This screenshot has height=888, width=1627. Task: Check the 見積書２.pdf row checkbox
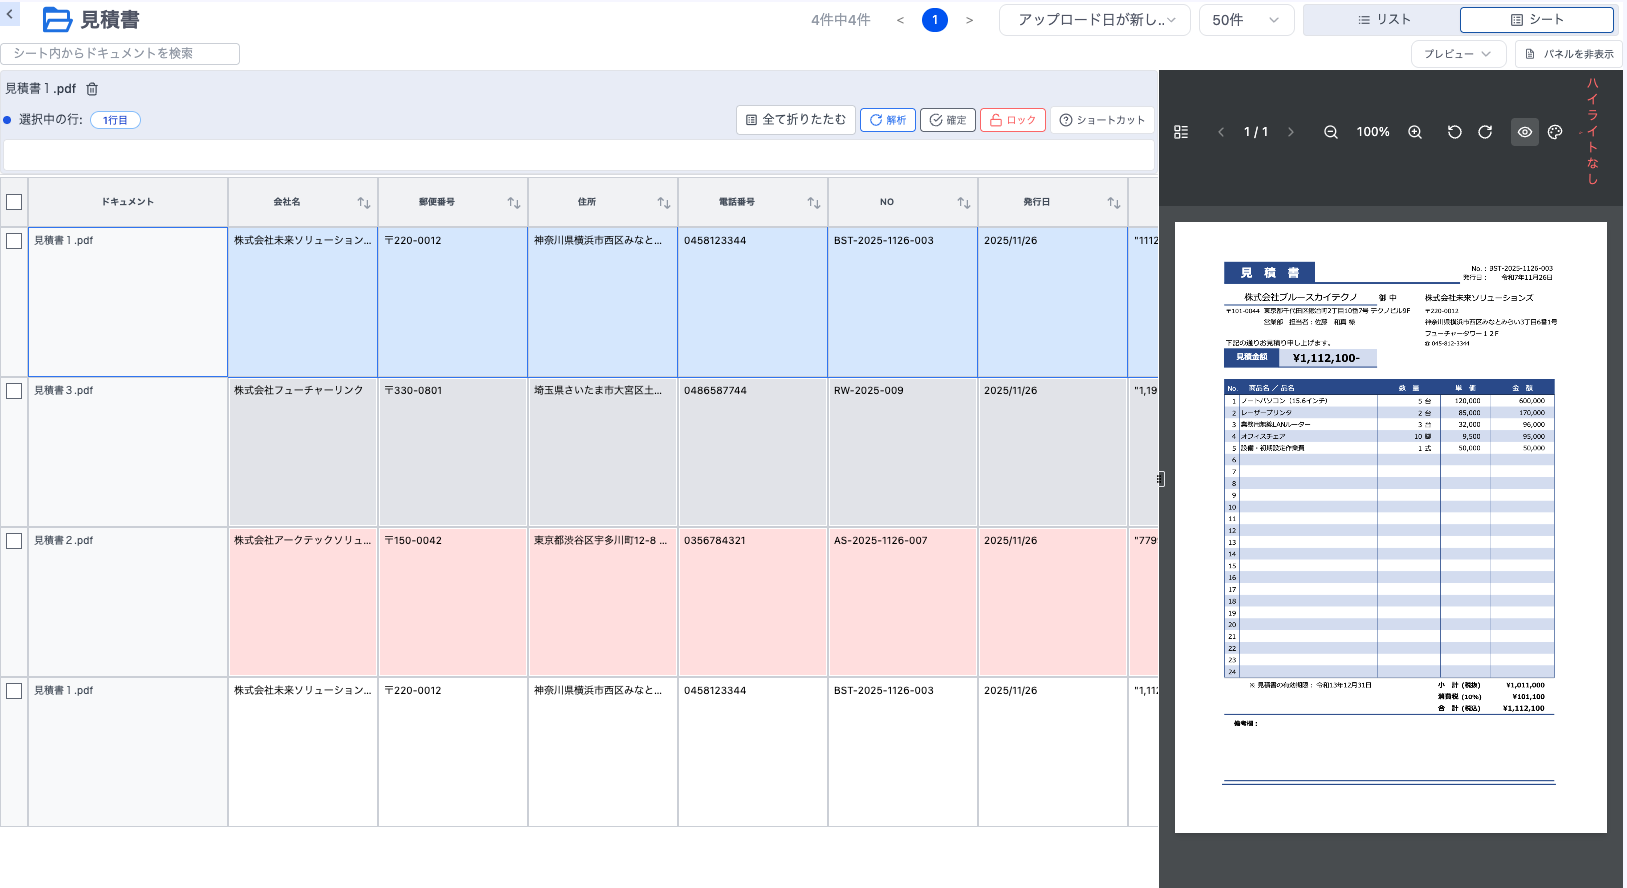click(14, 541)
